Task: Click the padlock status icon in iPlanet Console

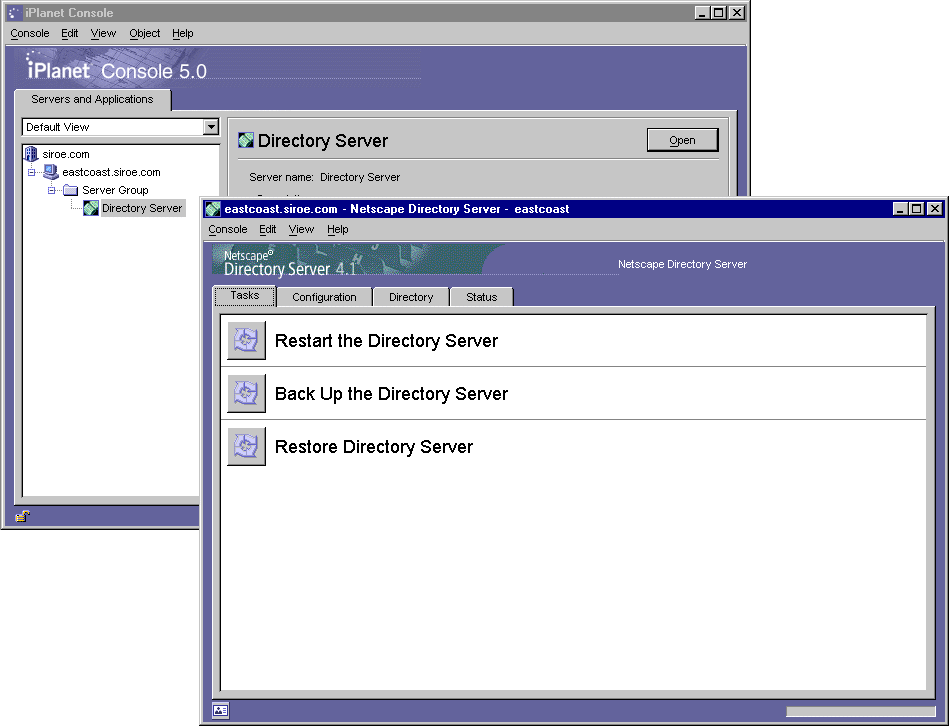Action: coord(22,516)
